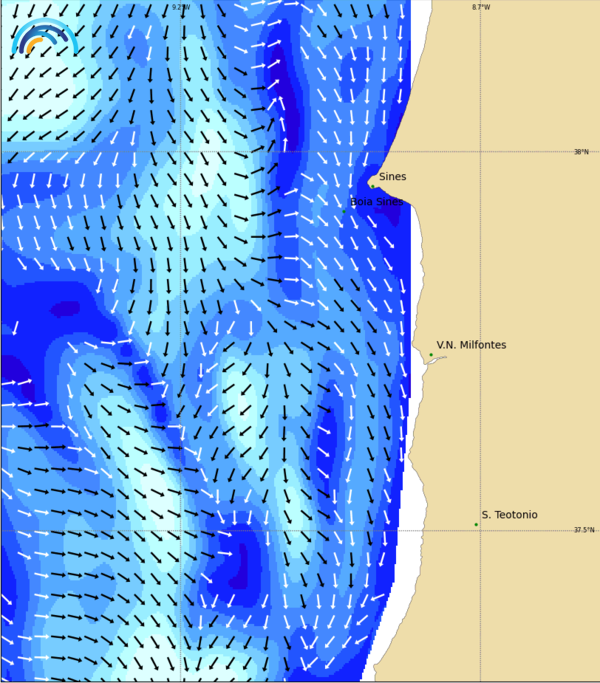The height and width of the screenshot is (683, 600).
Task: Click the 8.7°W longitude label
Action: [481, 7]
